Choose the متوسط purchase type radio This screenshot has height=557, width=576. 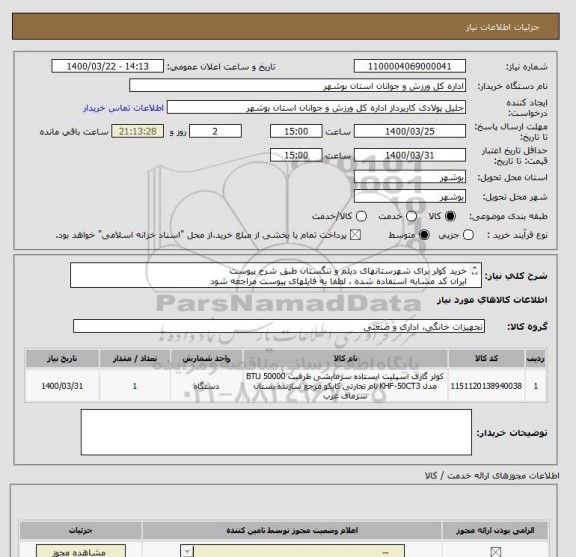coord(424,235)
